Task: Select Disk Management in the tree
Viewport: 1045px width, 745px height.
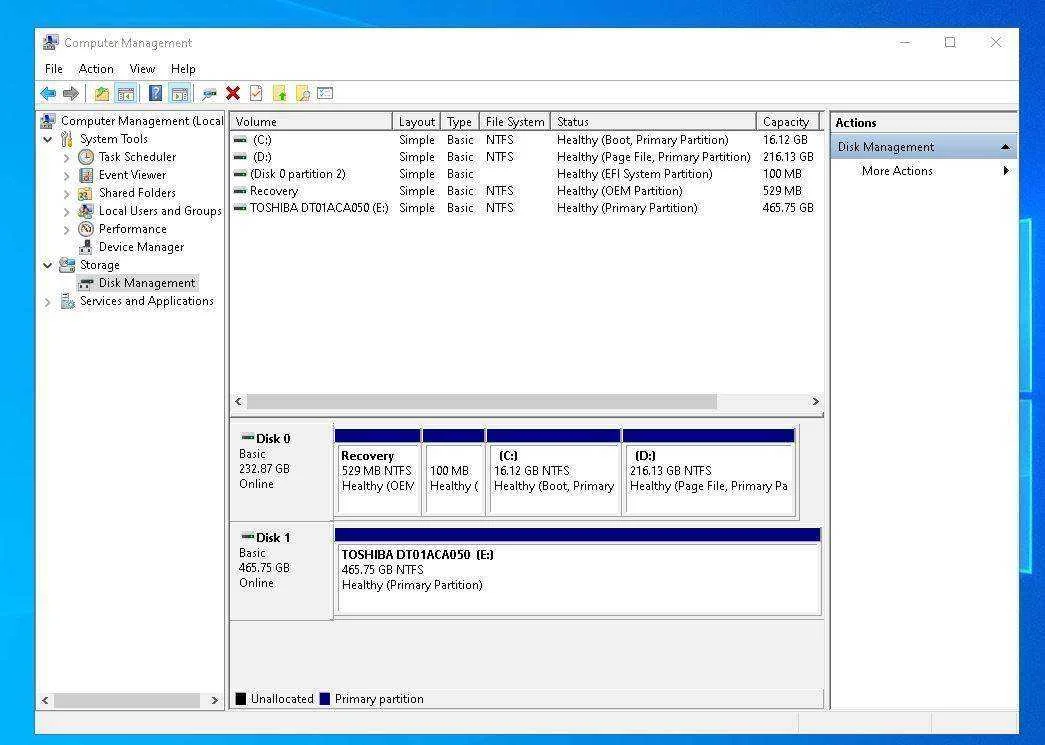Action: pyautogui.click(x=147, y=283)
